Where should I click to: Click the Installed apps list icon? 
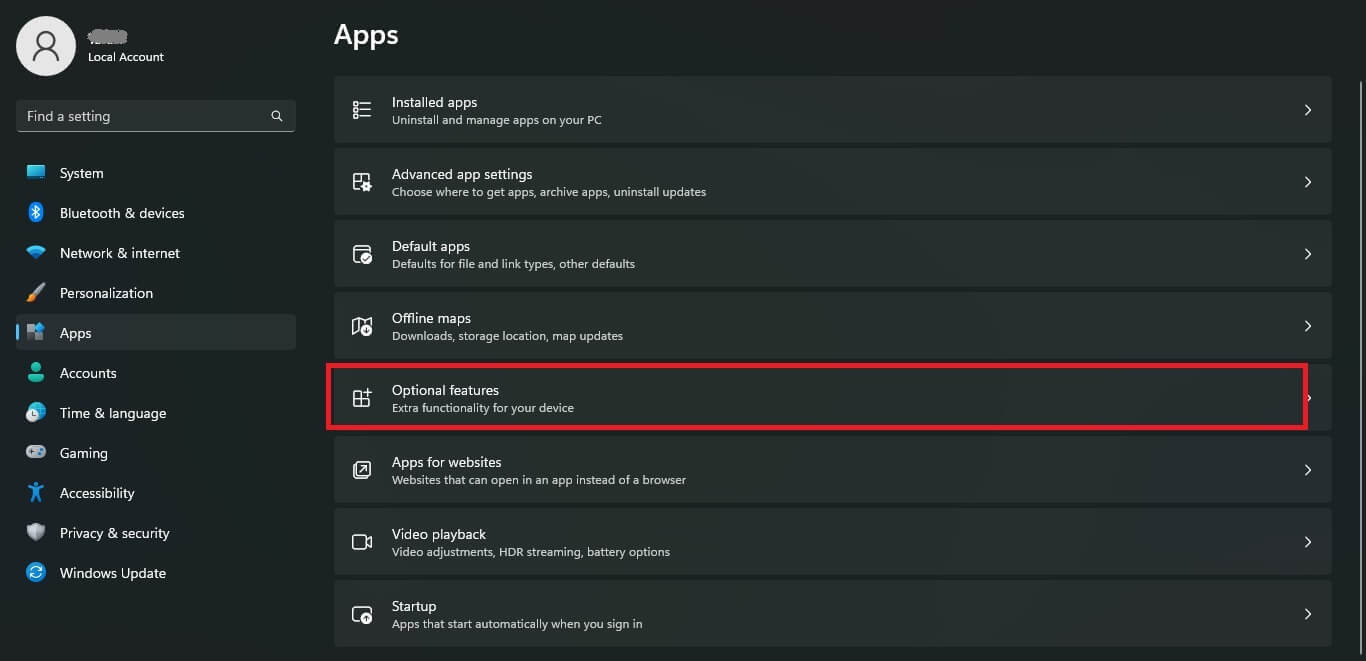point(362,110)
